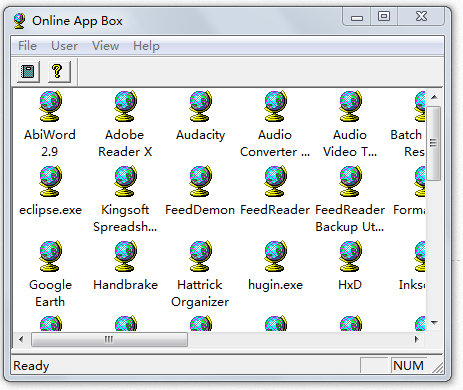Select the hugin.exe globe icon
This screenshot has height=390, width=463.
[x=275, y=256]
